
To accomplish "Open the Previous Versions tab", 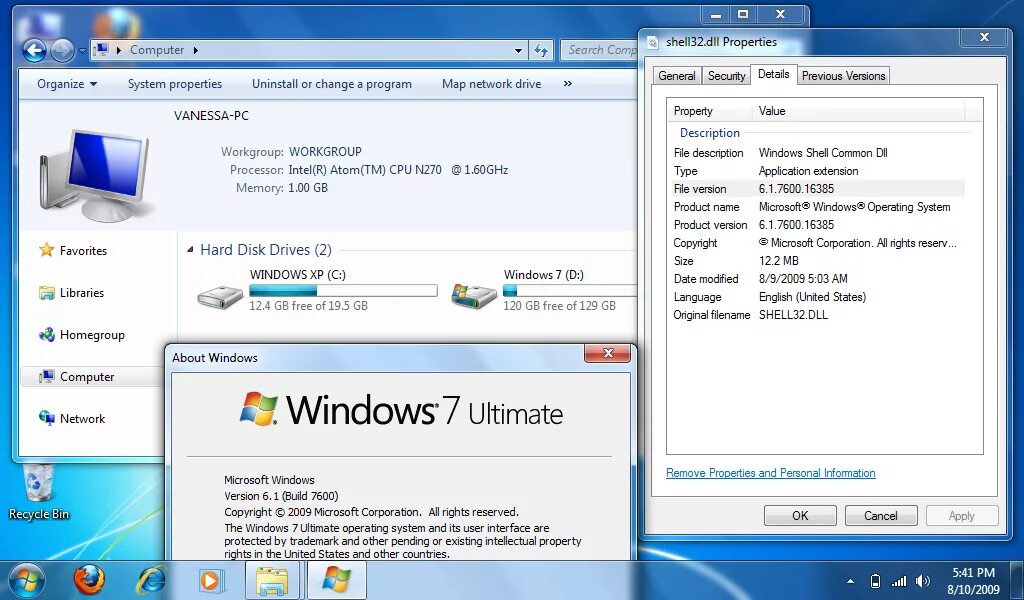I will [x=843, y=76].
